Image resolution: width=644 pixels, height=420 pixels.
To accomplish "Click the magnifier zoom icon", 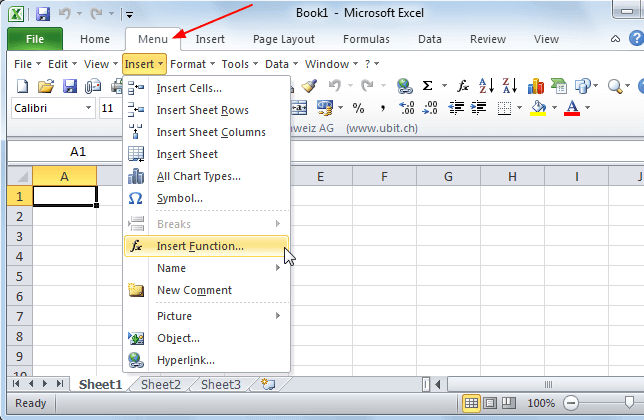I will click(x=614, y=86).
